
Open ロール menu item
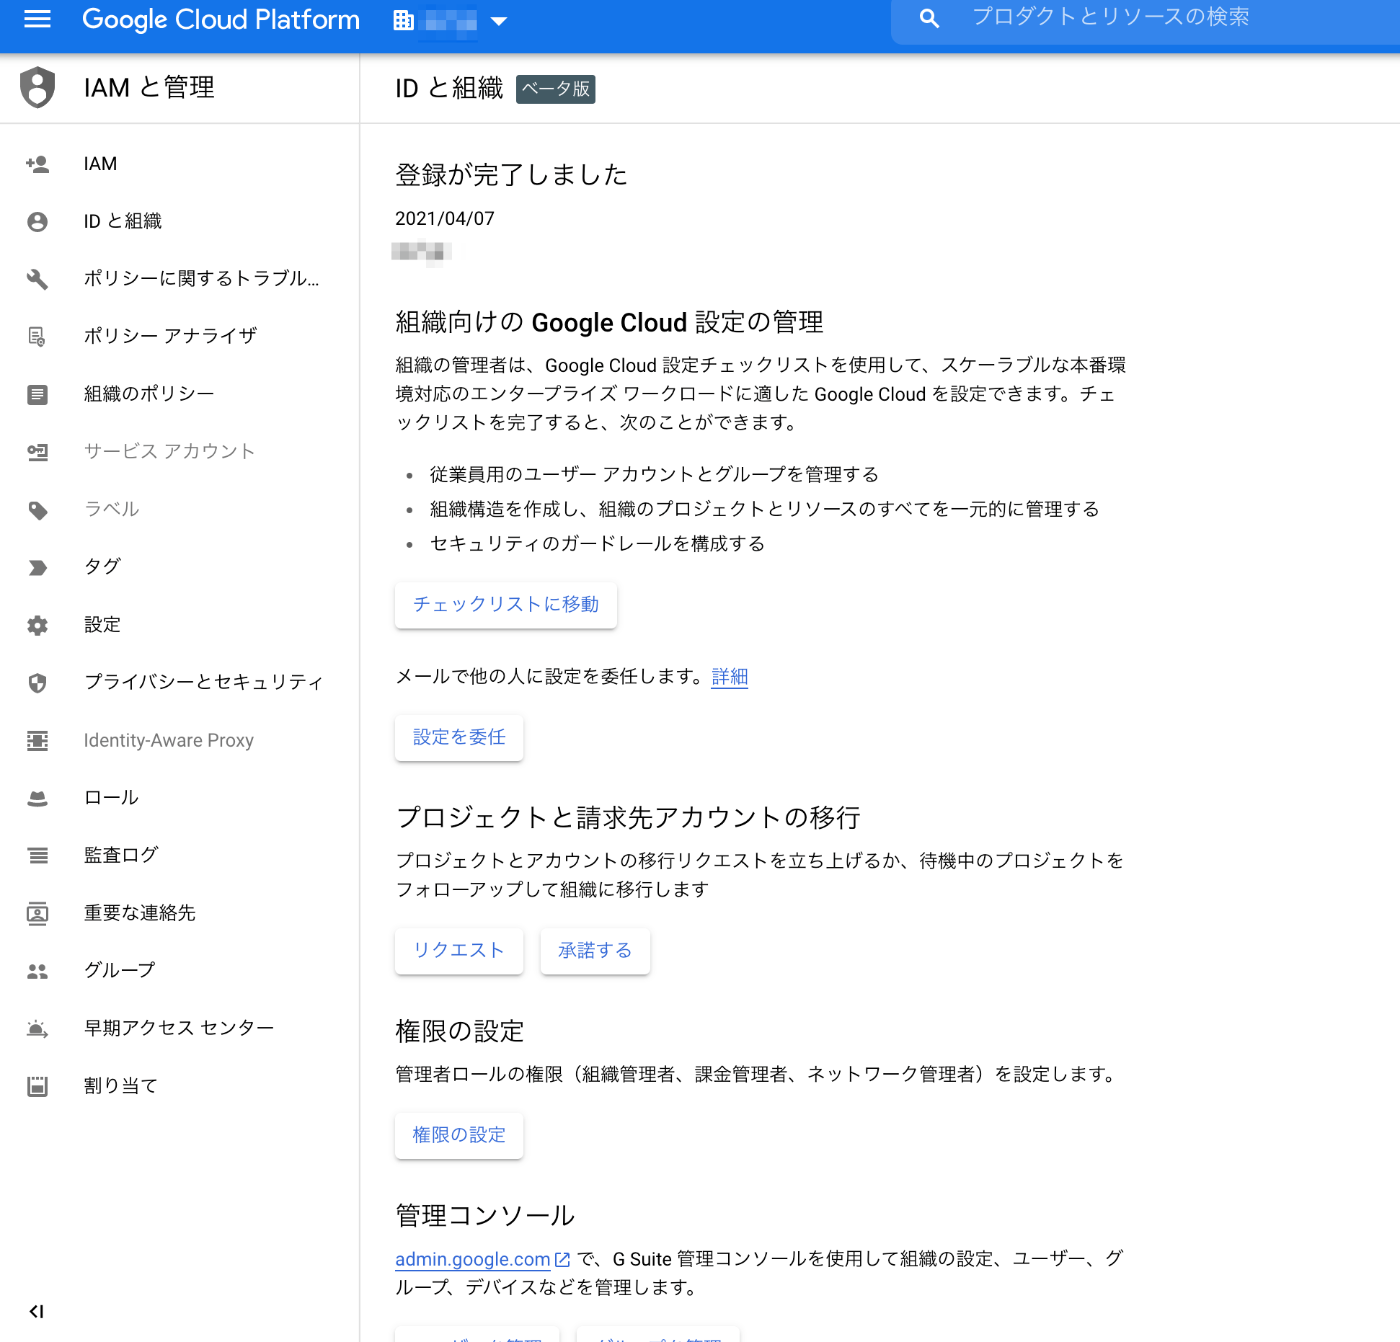coord(180,798)
